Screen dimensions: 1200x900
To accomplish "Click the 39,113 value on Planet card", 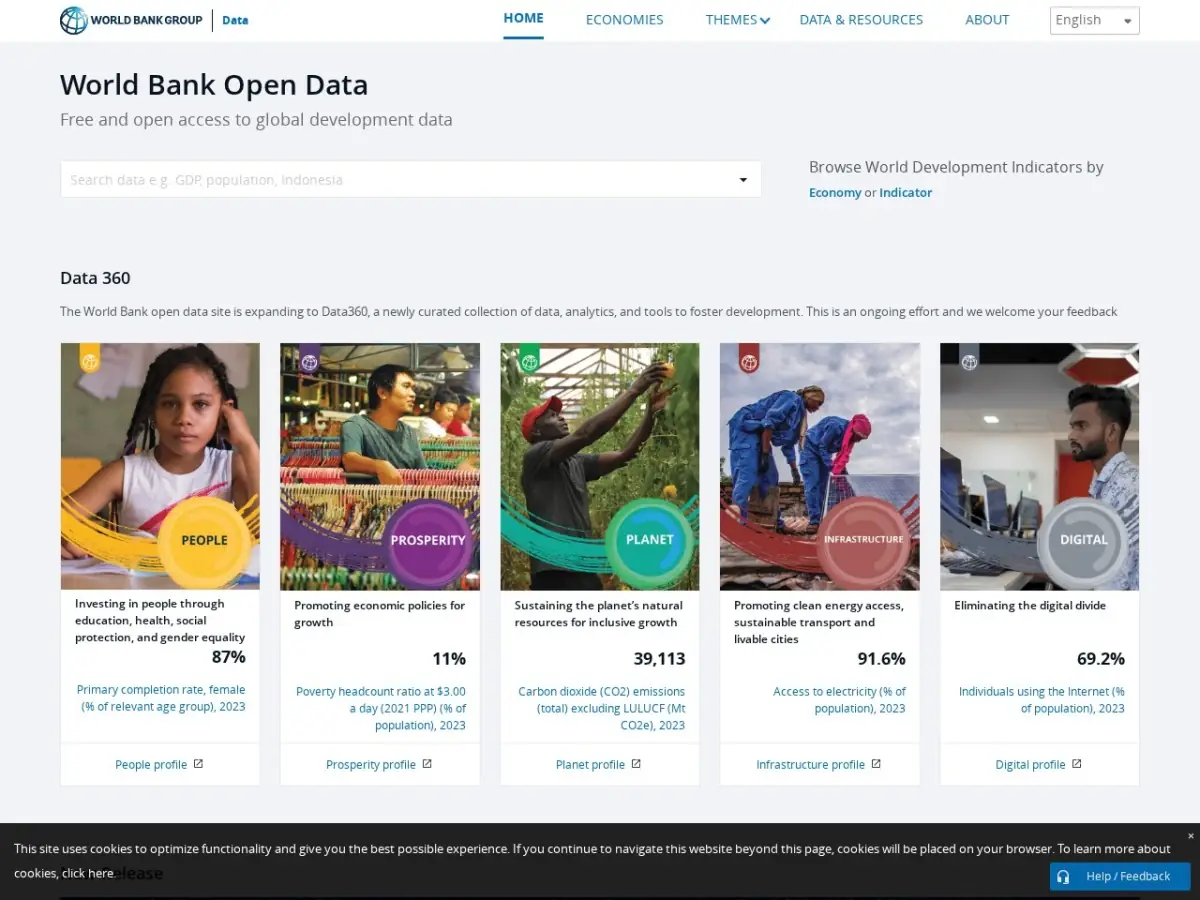I will 659,659.
